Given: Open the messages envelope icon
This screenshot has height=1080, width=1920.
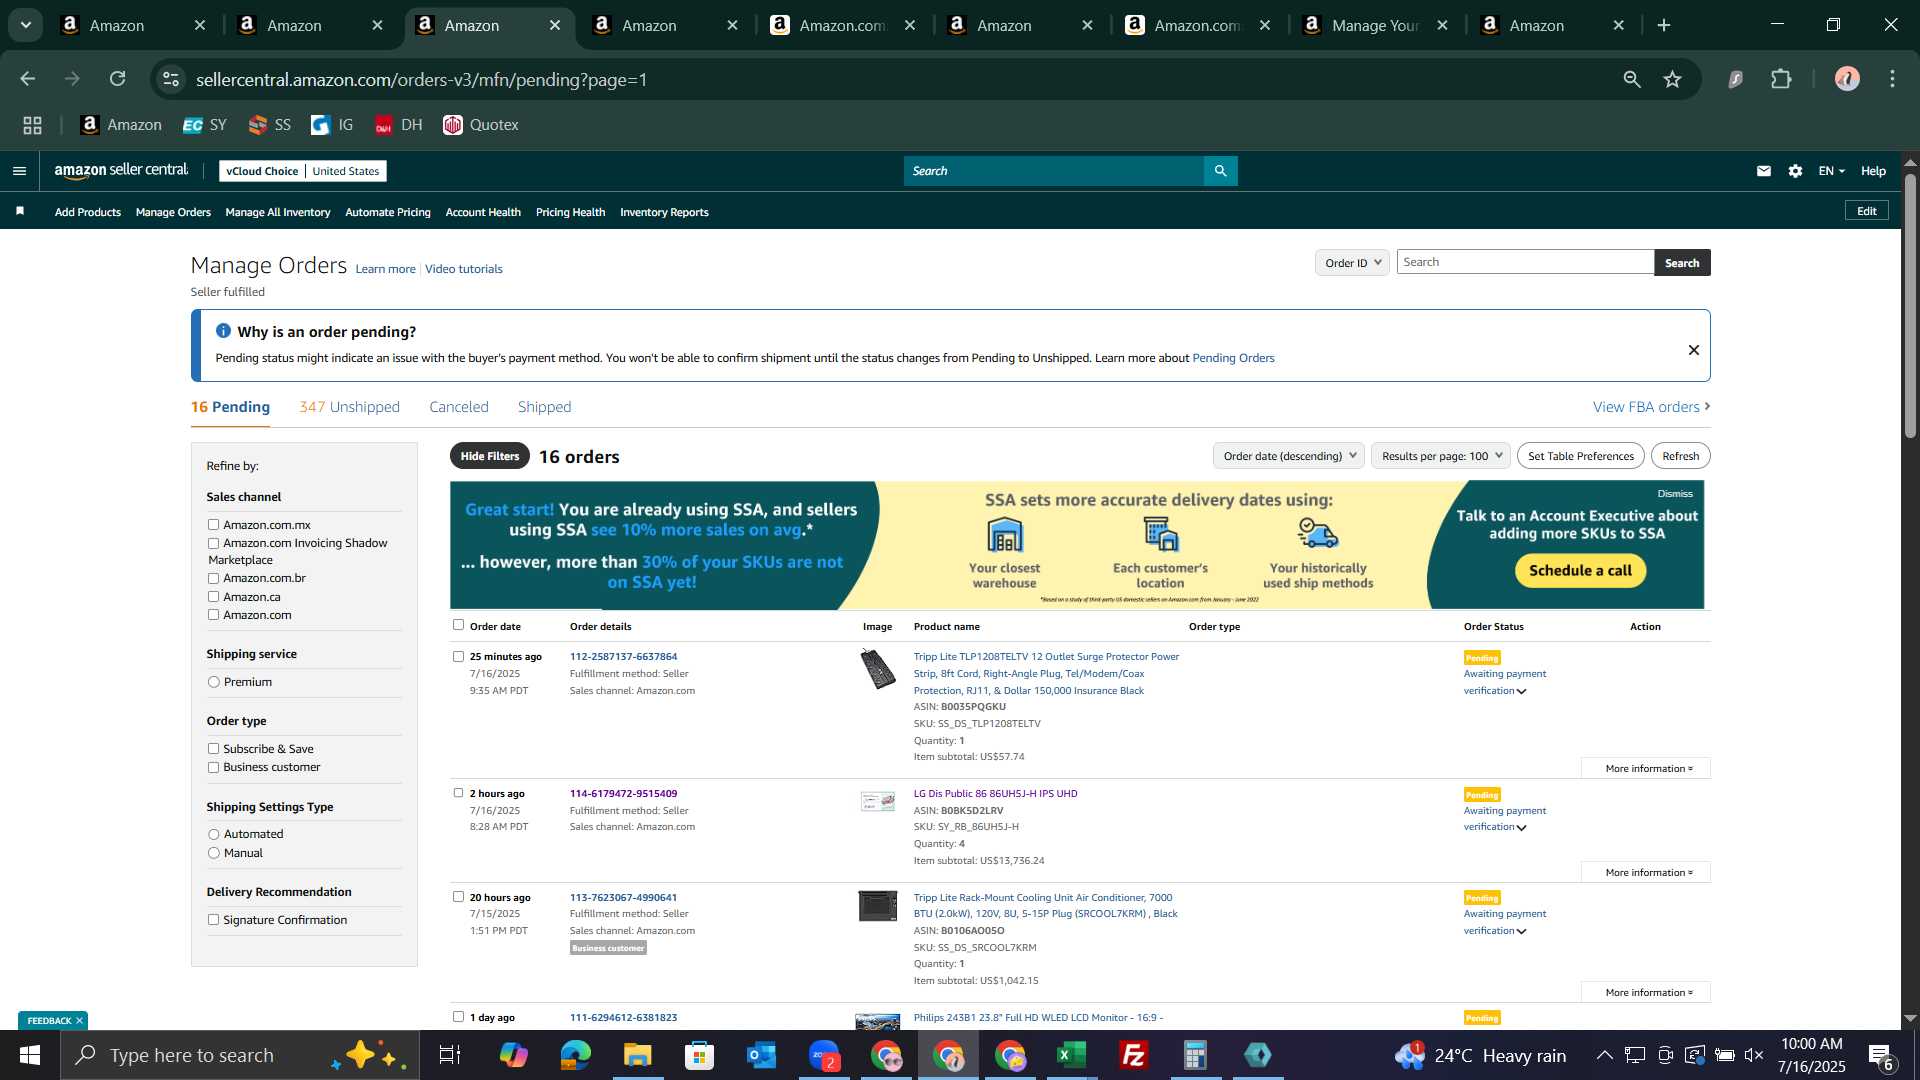Looking at the screenshot, I should [x=1764, y=171].
